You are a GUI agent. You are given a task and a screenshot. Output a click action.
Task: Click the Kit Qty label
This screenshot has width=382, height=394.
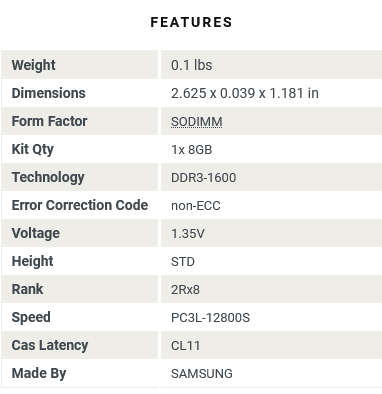(33, 149)
